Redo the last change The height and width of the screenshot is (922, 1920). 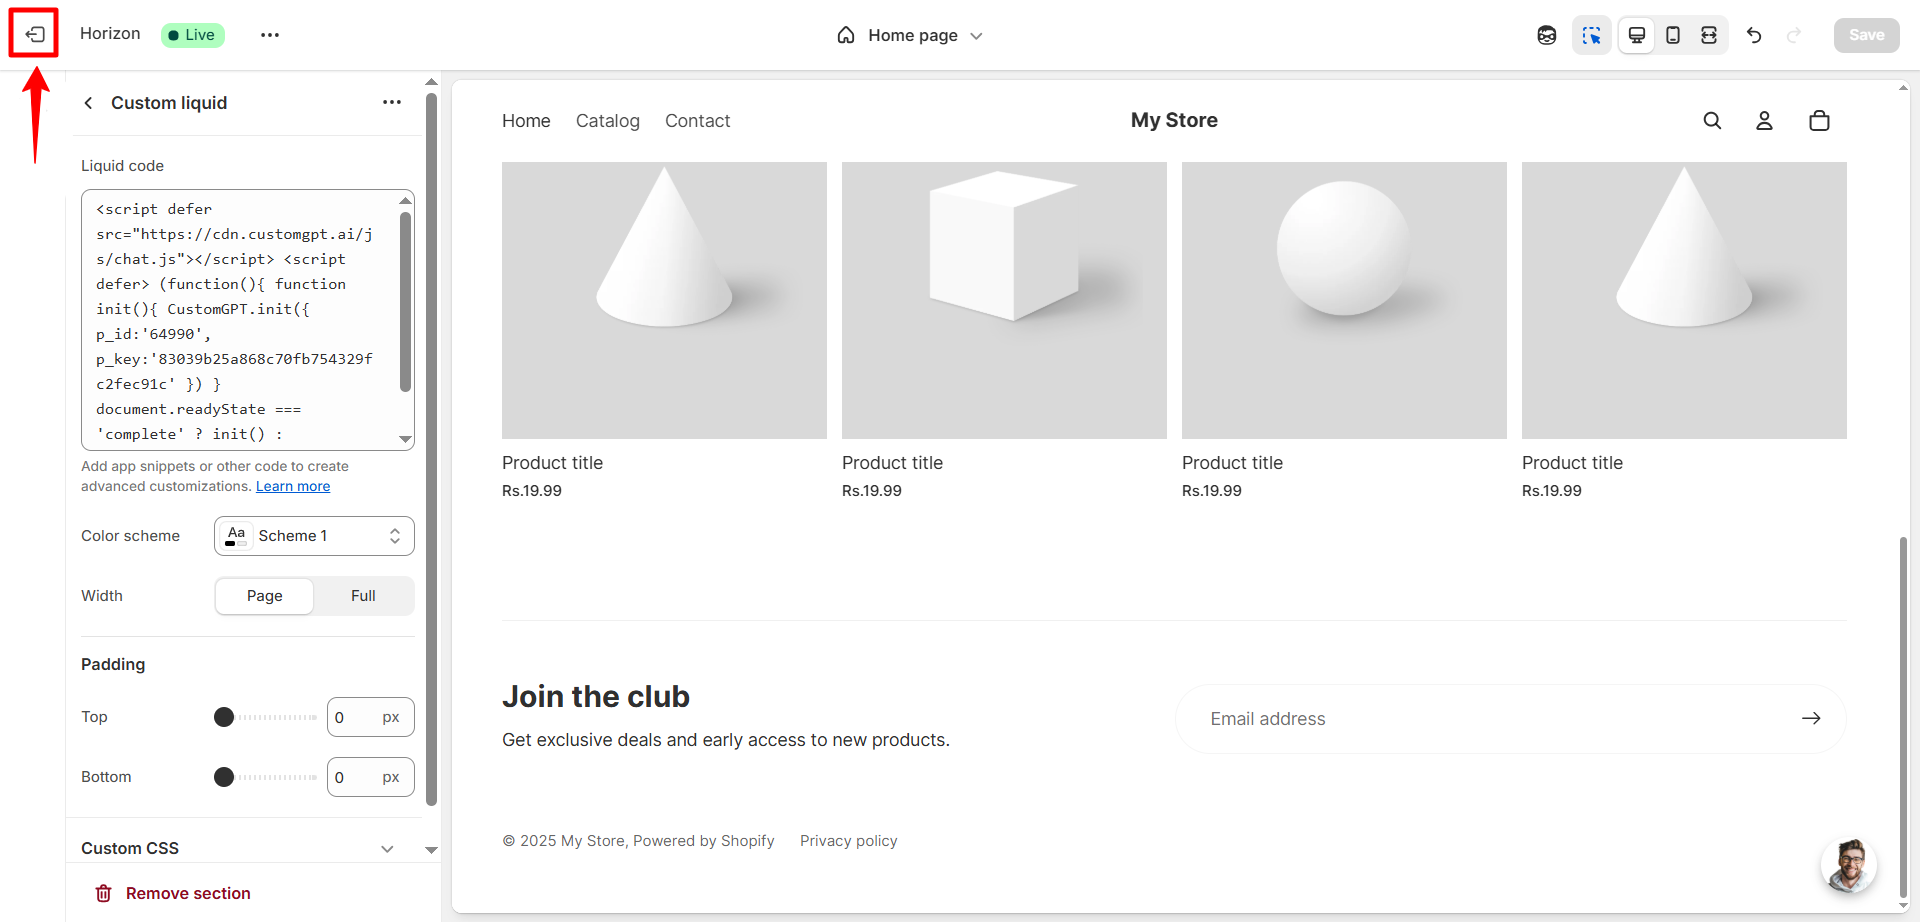tap(1794, 35)
